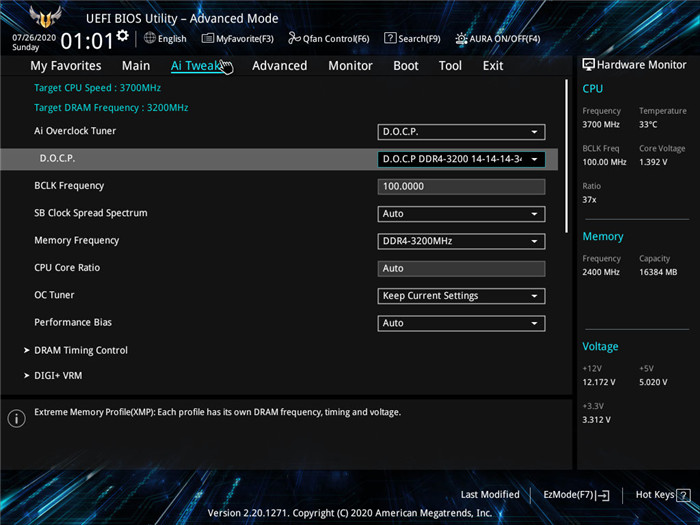The image size is (700, 525).
Task: Go to the Monitor tab
Action: 350,66
